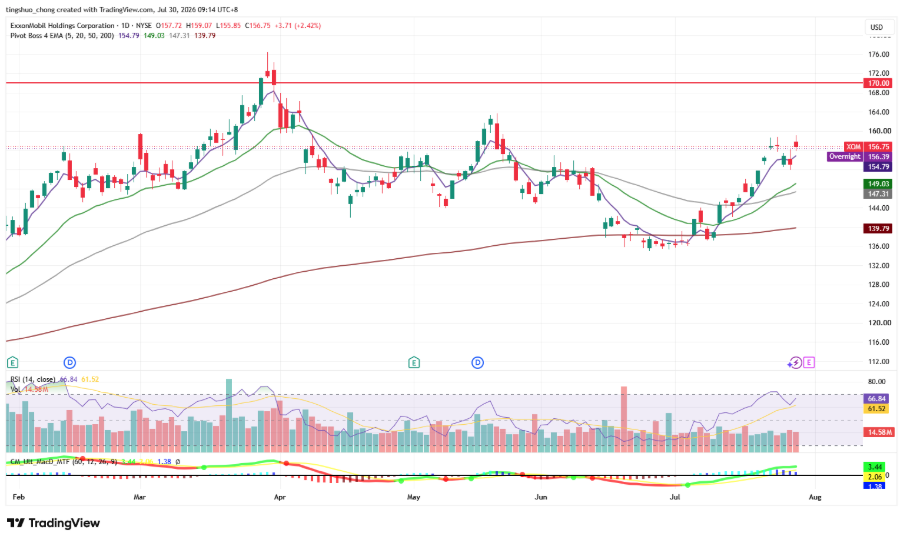This screenshot has height=538, width=908.
Task: Open the USD currency selector
Action: coord(877,27)
